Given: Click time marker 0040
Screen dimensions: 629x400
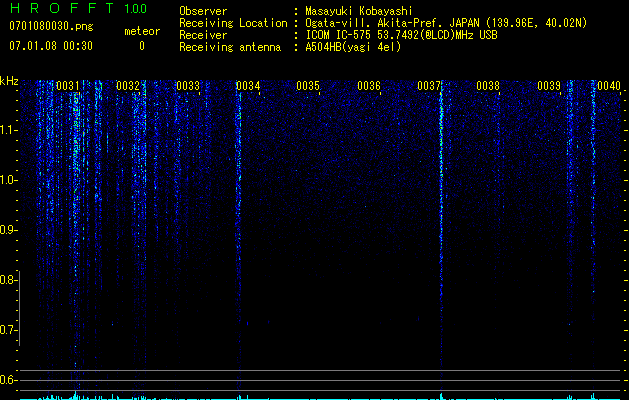Looking at the screenshot, I should [609, 86].
